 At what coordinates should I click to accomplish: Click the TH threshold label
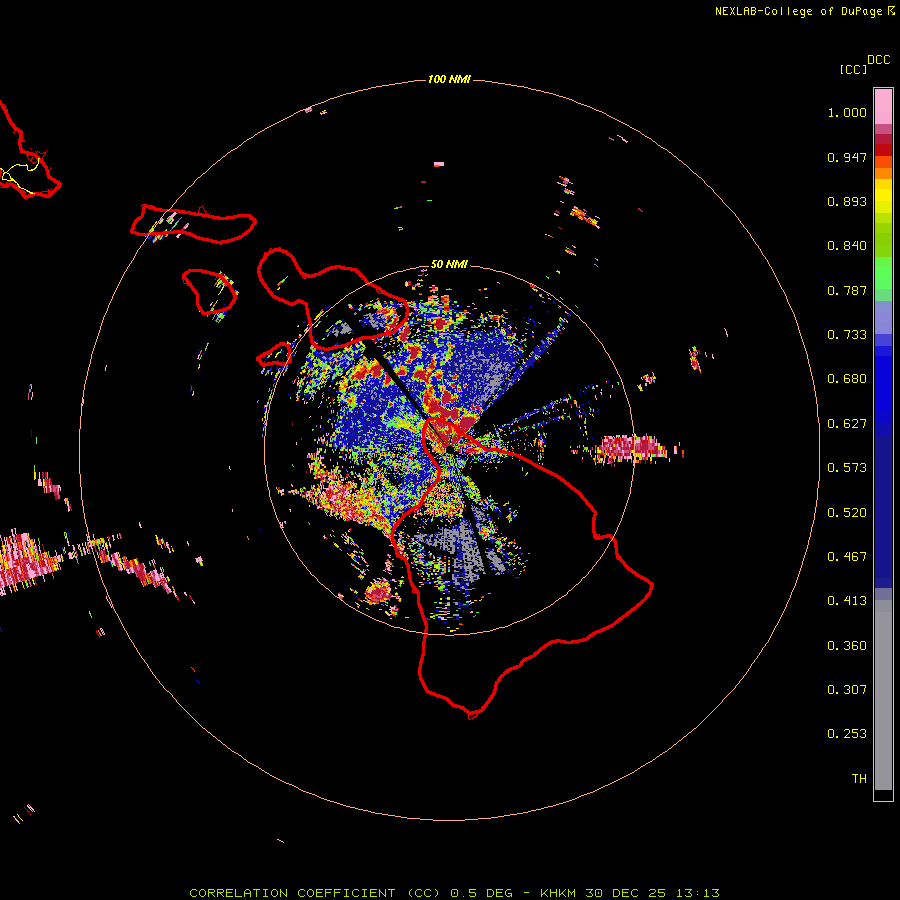click(x=859, y=779)
